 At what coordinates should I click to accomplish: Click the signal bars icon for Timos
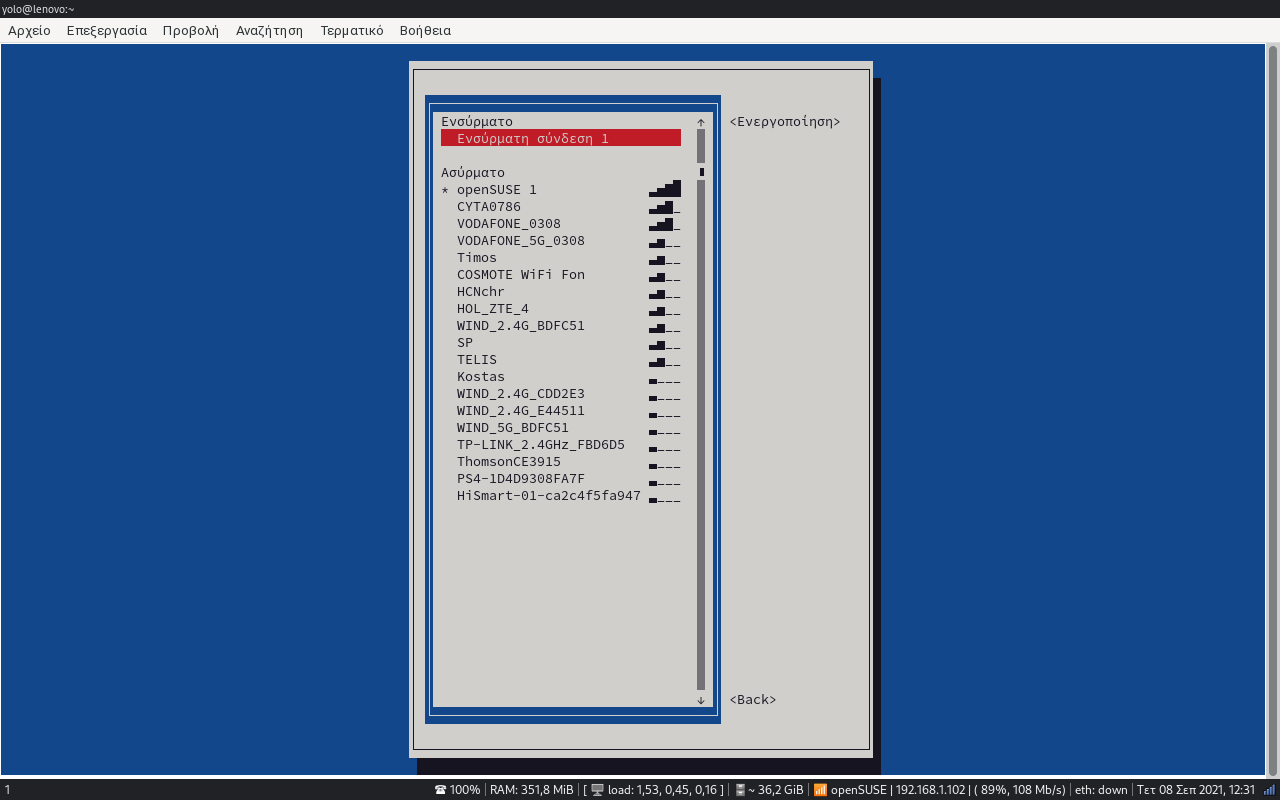pos(665,260)
